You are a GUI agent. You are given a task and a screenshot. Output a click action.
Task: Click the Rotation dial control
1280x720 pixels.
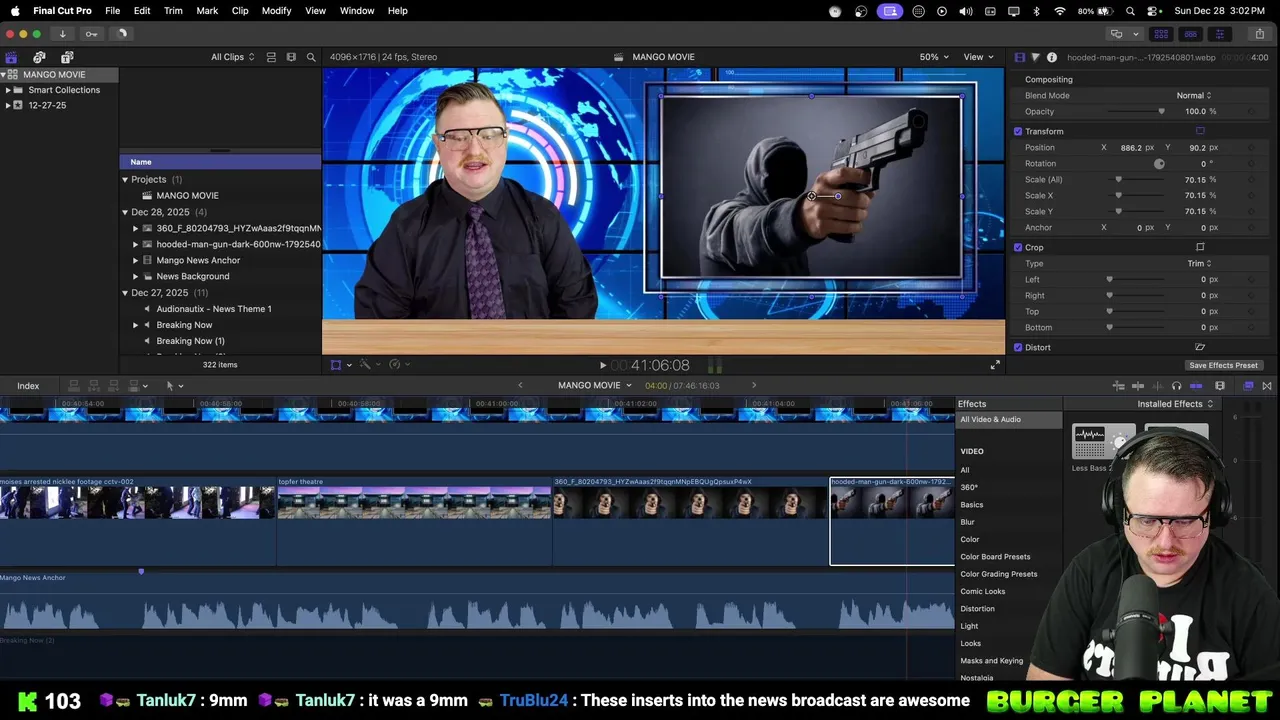point(1159,163)
